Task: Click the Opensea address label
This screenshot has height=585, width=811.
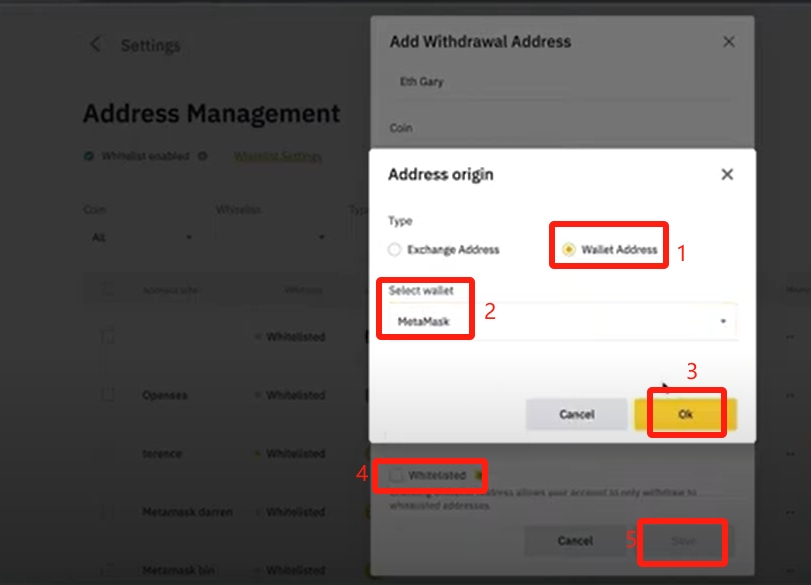Action: [x=164, y=395]
